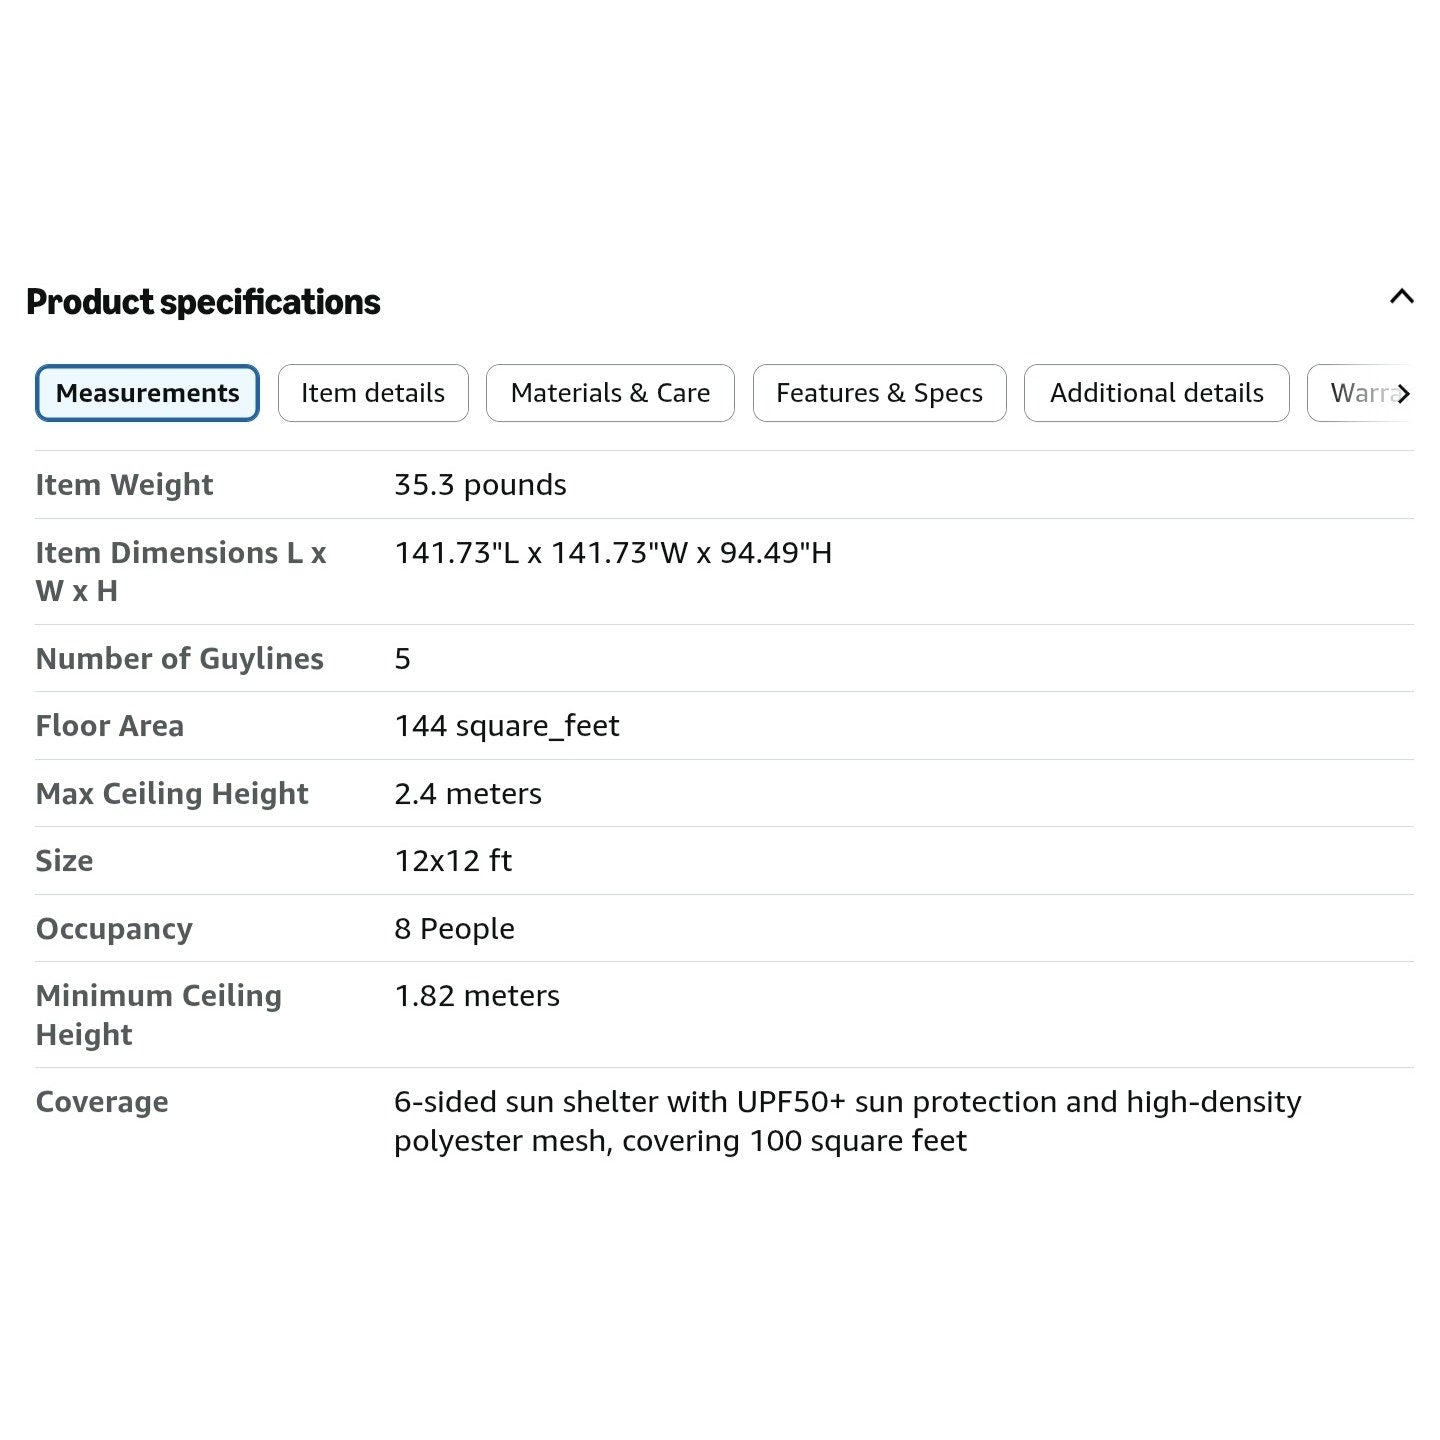The image size is (1440, 1440).
Task: Select the Additional details tab
Action: coord(1157,393)
